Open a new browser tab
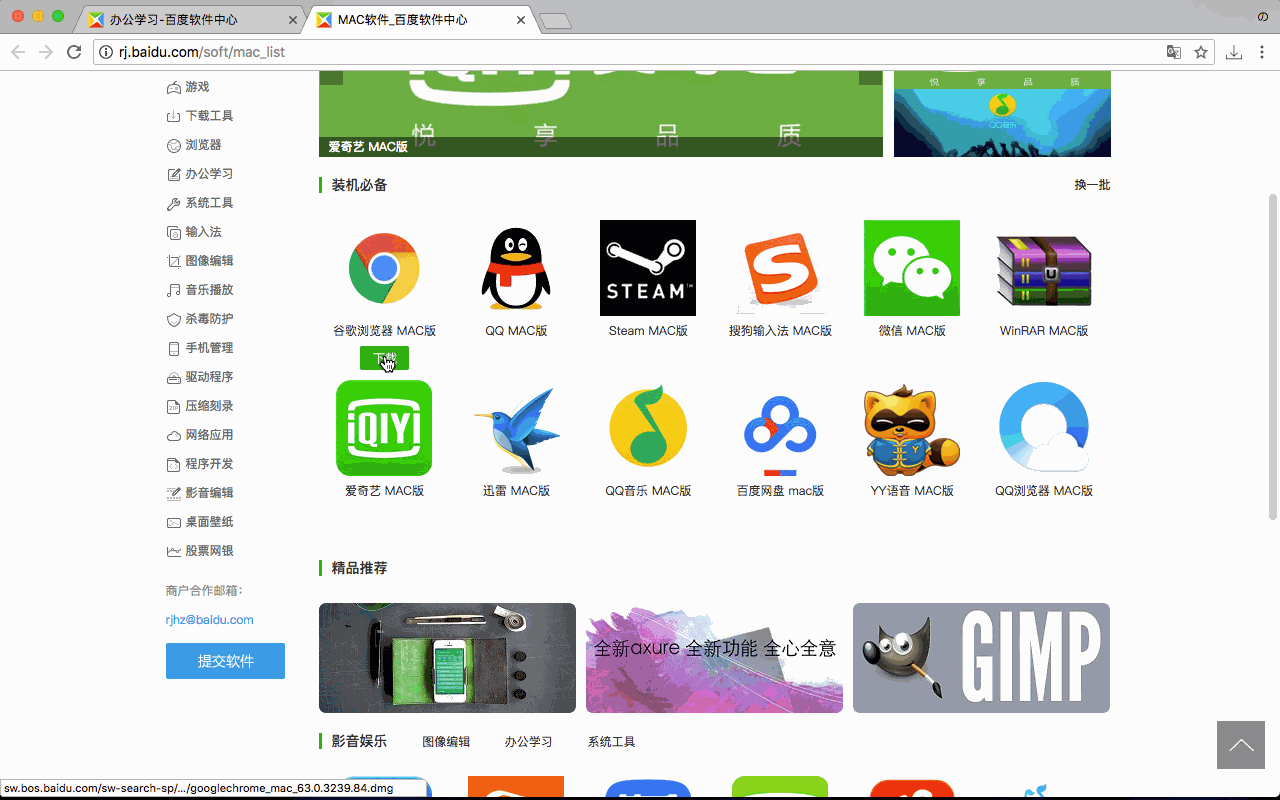 pyautogui.click(x=555, y=21)
